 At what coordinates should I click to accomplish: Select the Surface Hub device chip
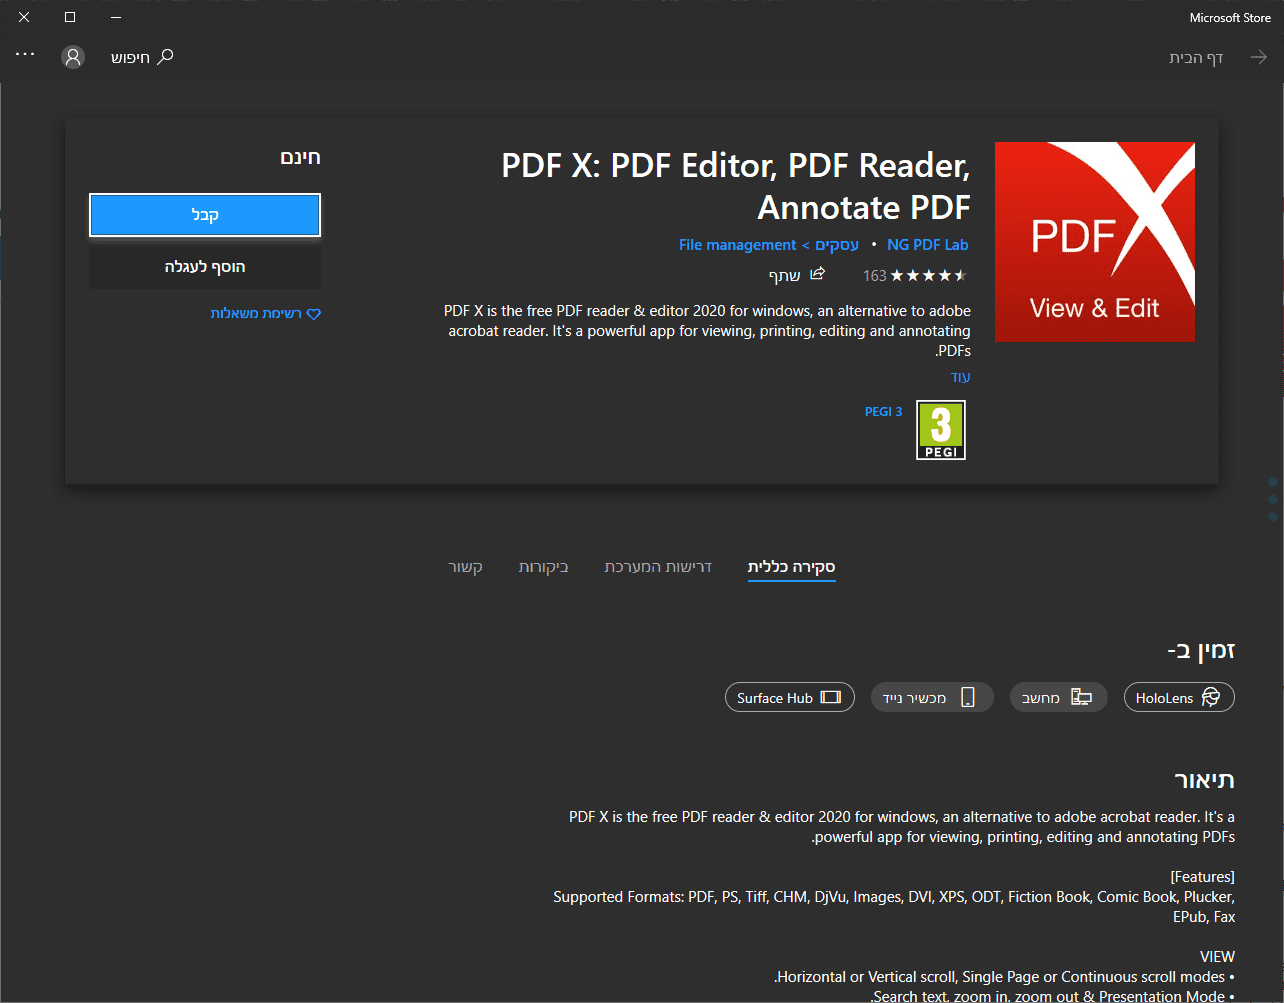(x=790, y=698)
